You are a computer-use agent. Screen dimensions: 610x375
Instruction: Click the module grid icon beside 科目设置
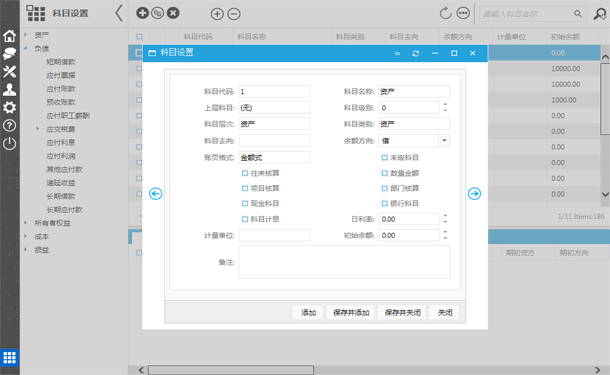coord(36,13)
